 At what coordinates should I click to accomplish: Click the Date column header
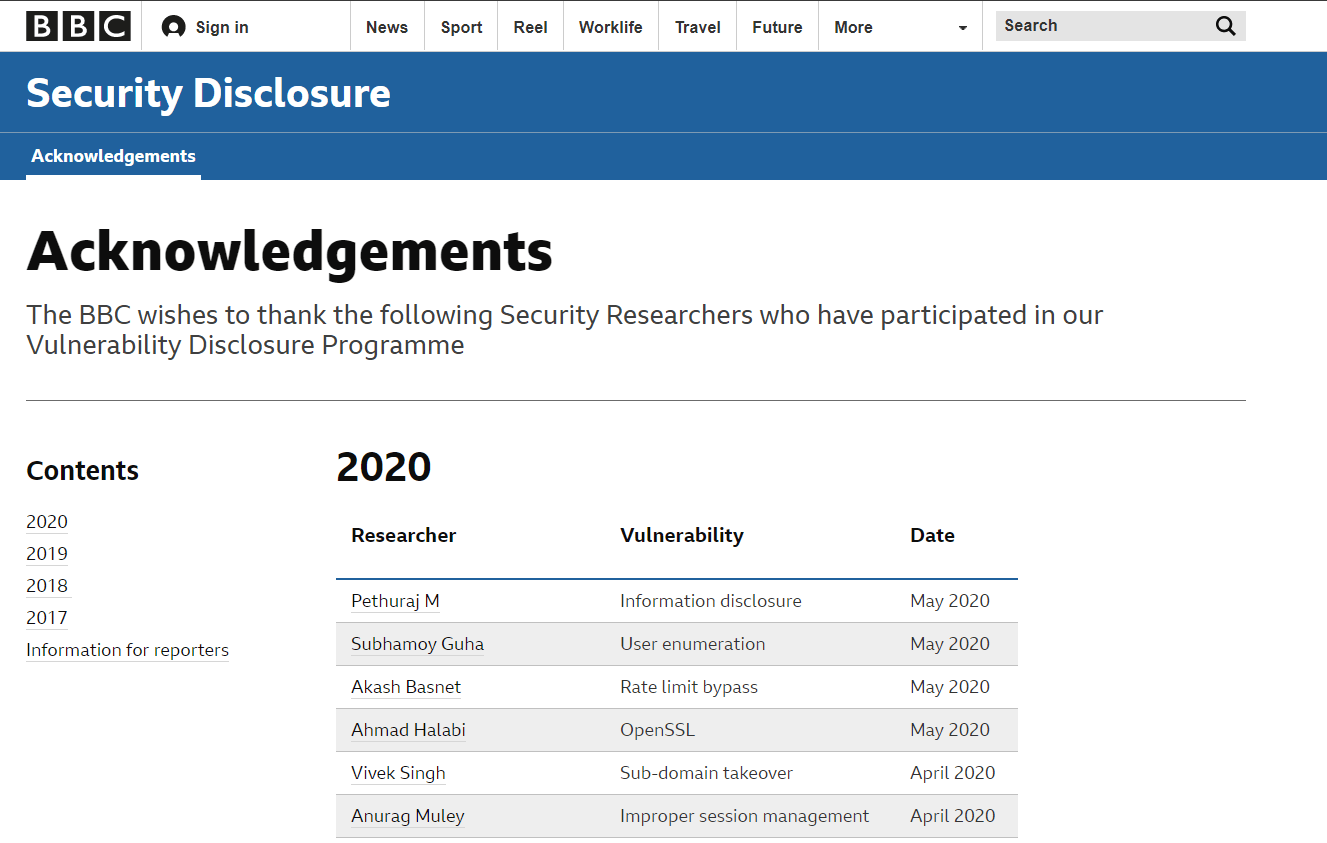pos(932,535)
